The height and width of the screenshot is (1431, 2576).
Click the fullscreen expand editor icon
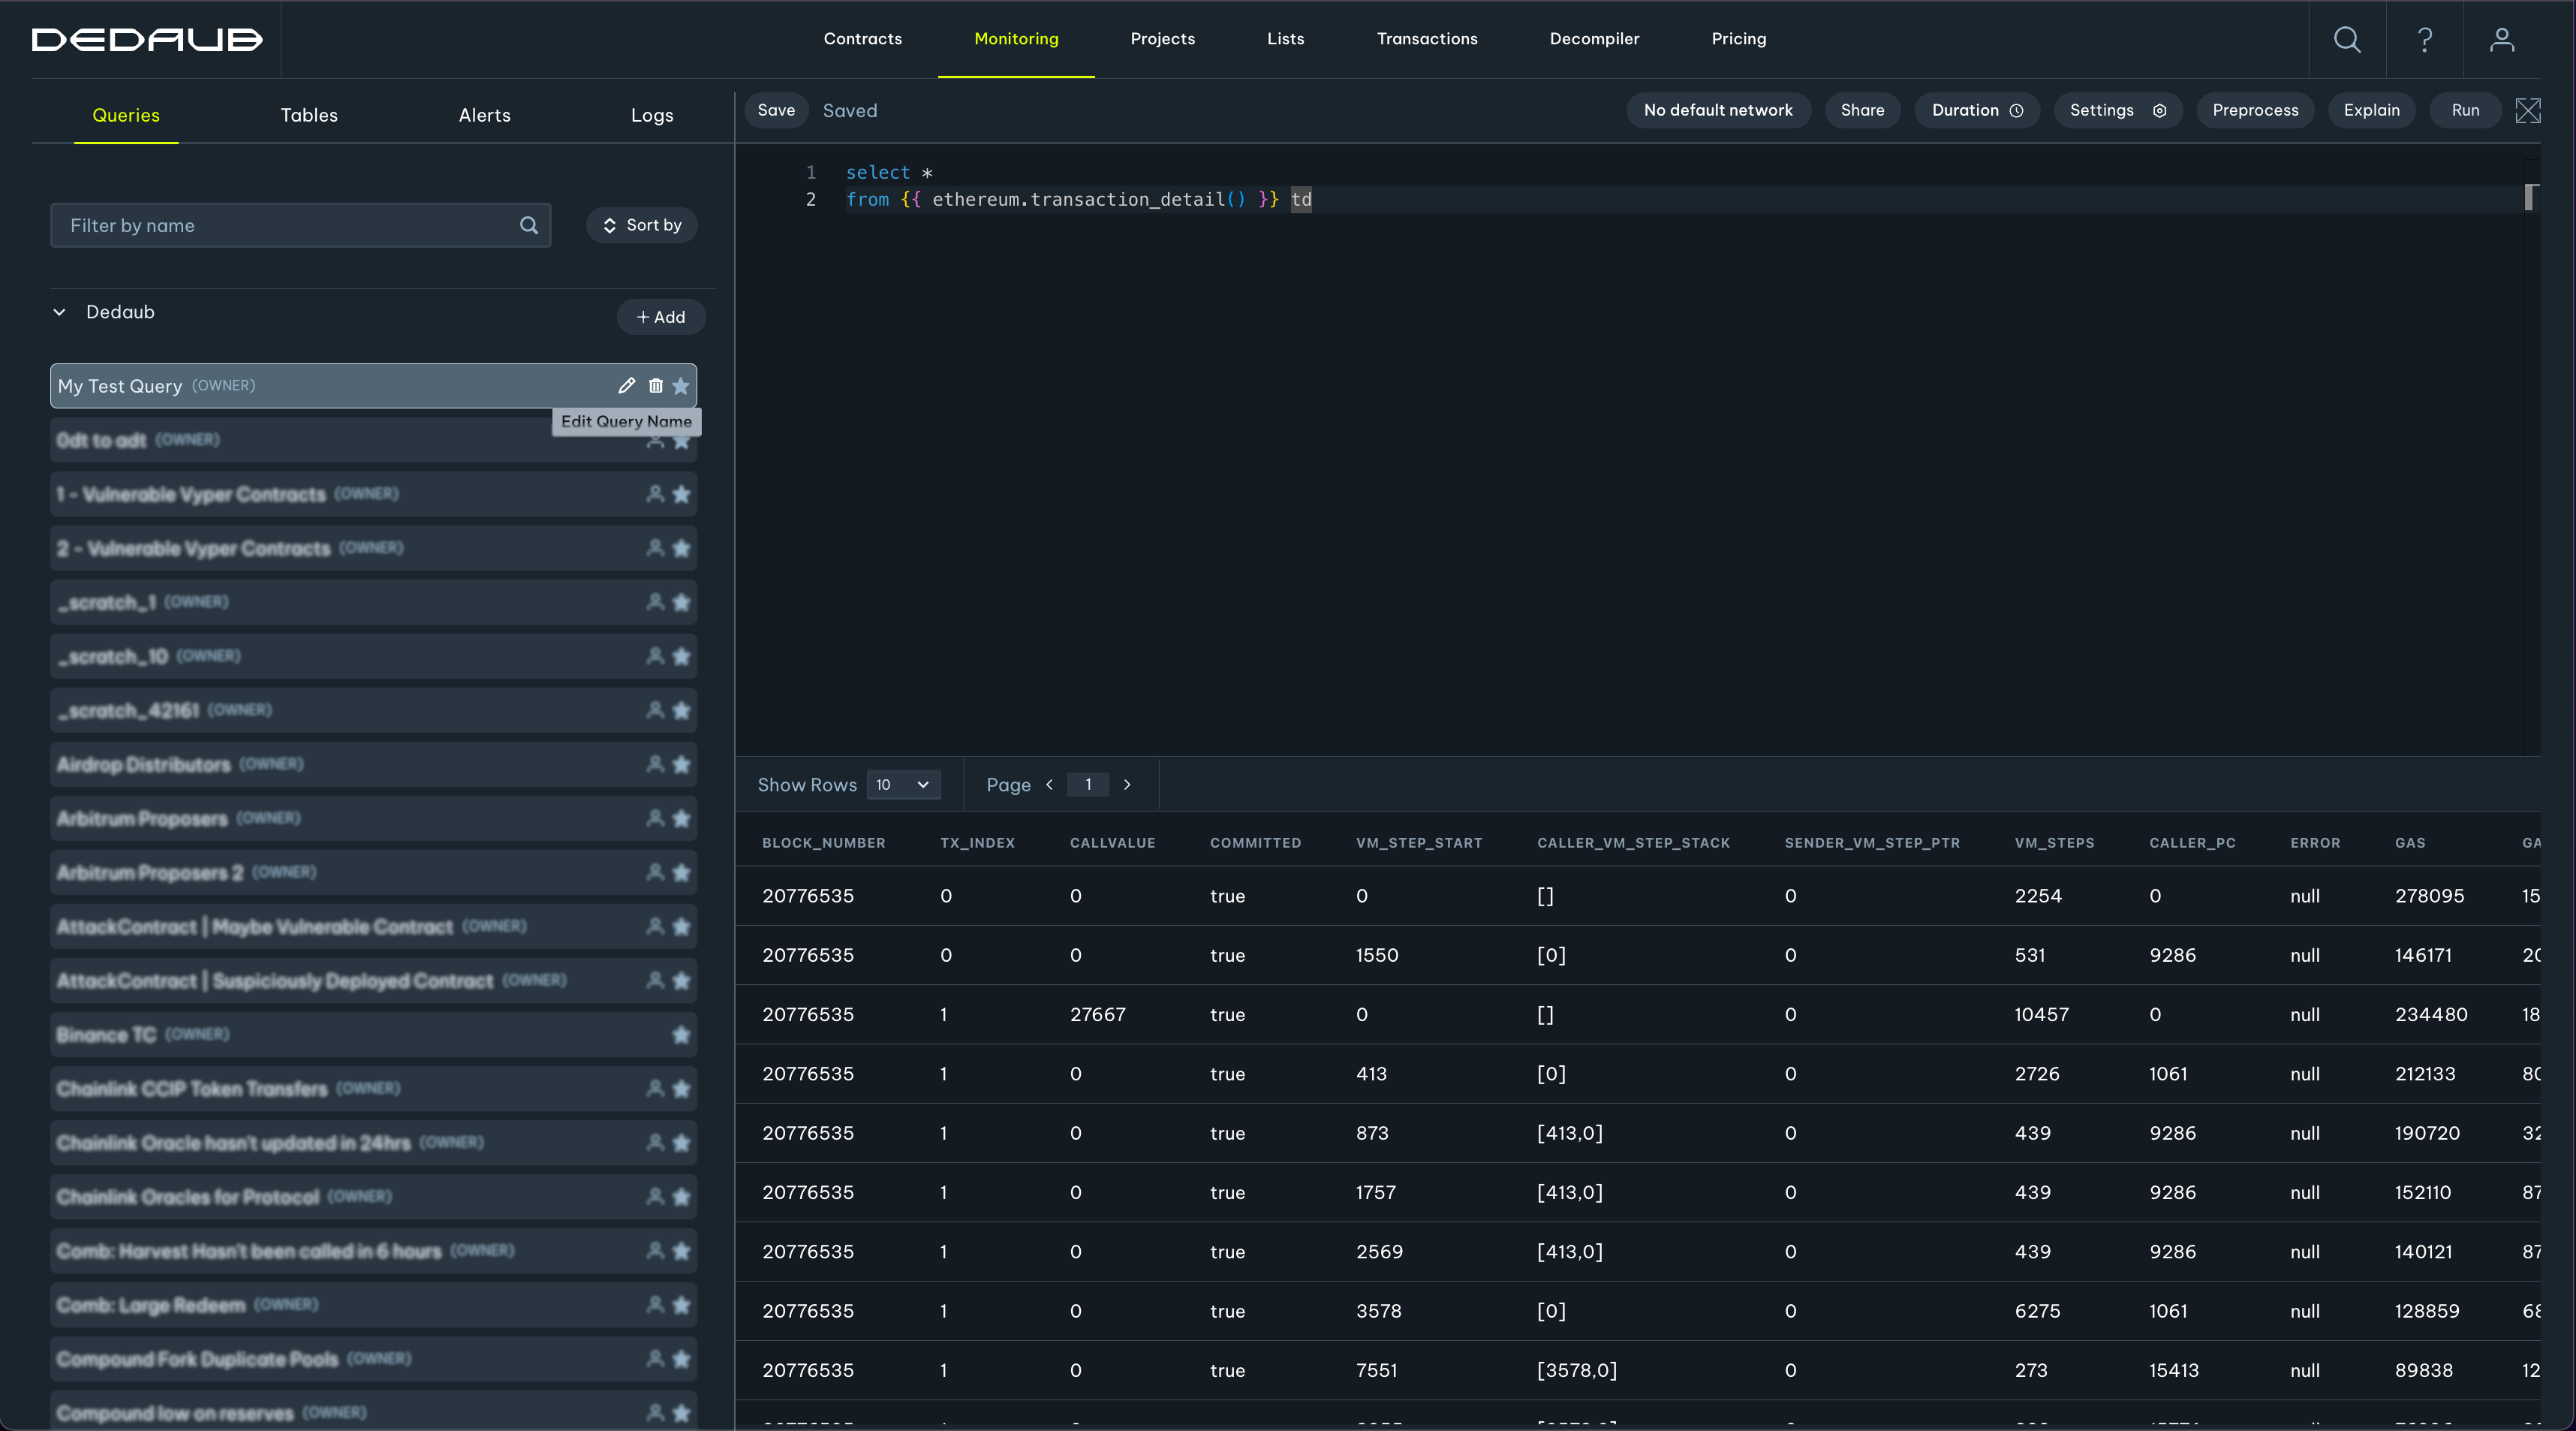click(x=2527, y=111)
